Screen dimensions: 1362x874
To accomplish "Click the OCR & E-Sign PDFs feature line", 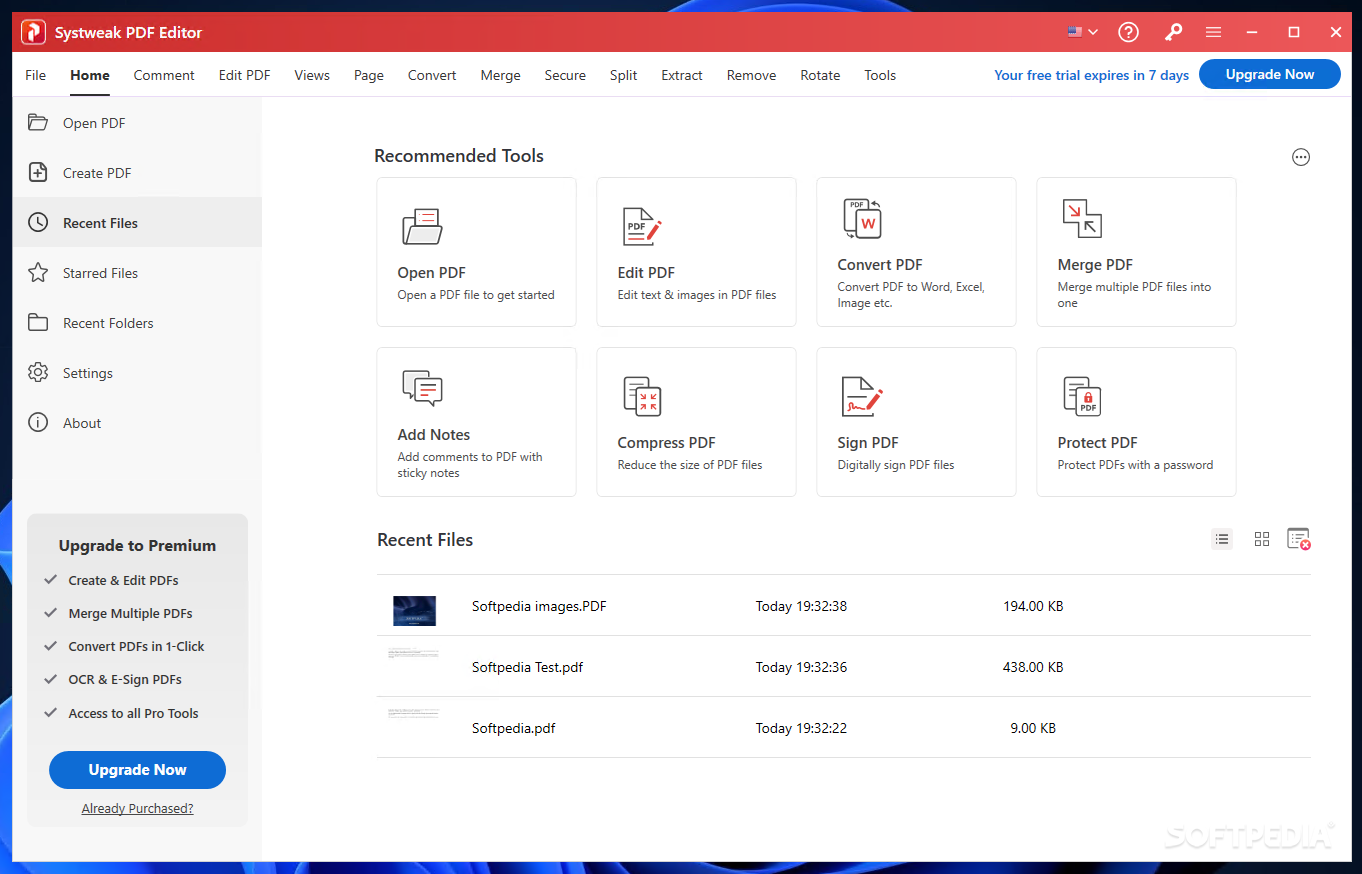I will click(x=125, y=679).
